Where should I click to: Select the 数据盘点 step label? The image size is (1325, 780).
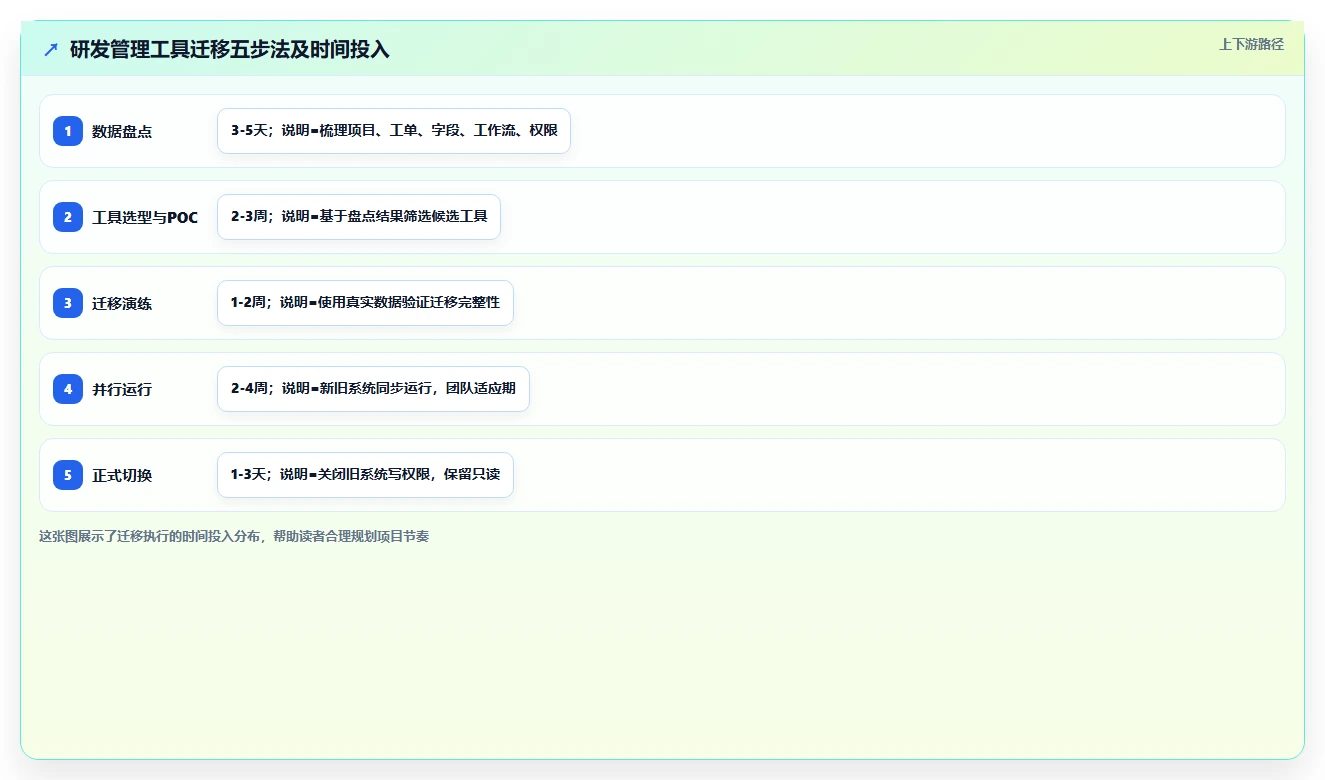[122, 131]
